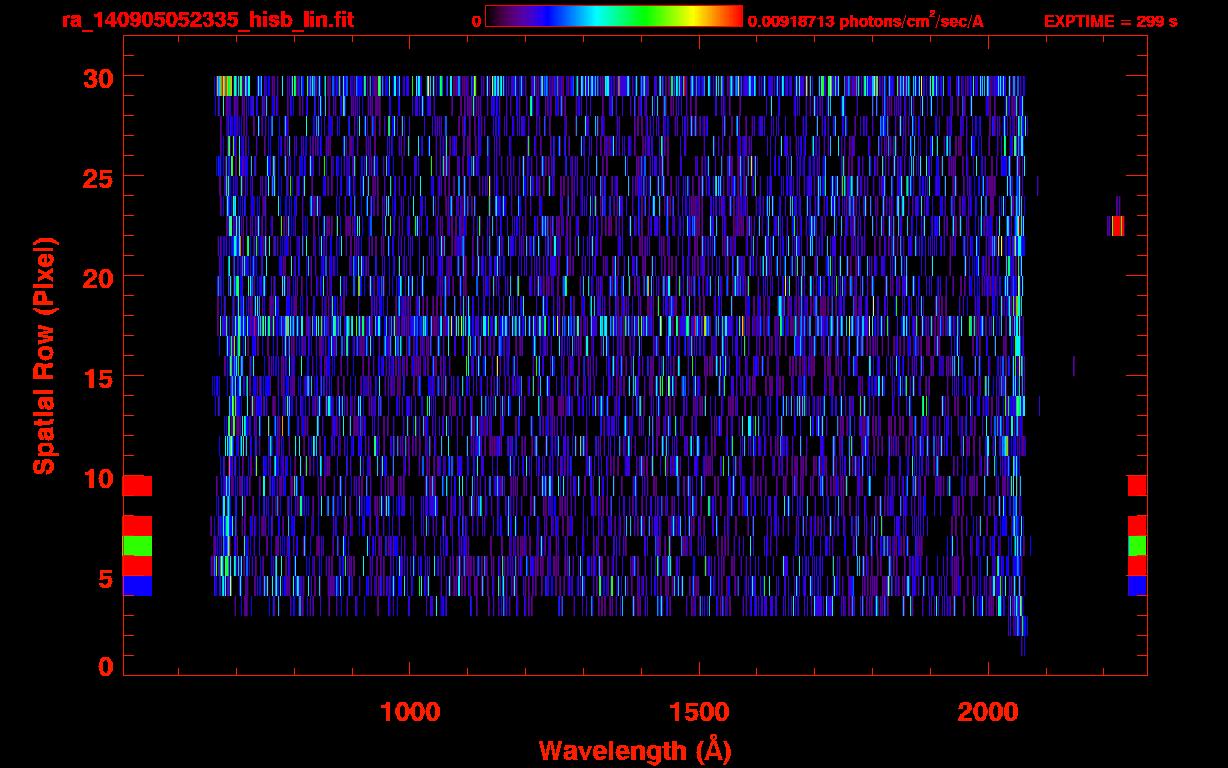This screenshot has width=1228, height=768.
Task: Select the 0 label beside the color bar
Action: click(x=476, y=21)
